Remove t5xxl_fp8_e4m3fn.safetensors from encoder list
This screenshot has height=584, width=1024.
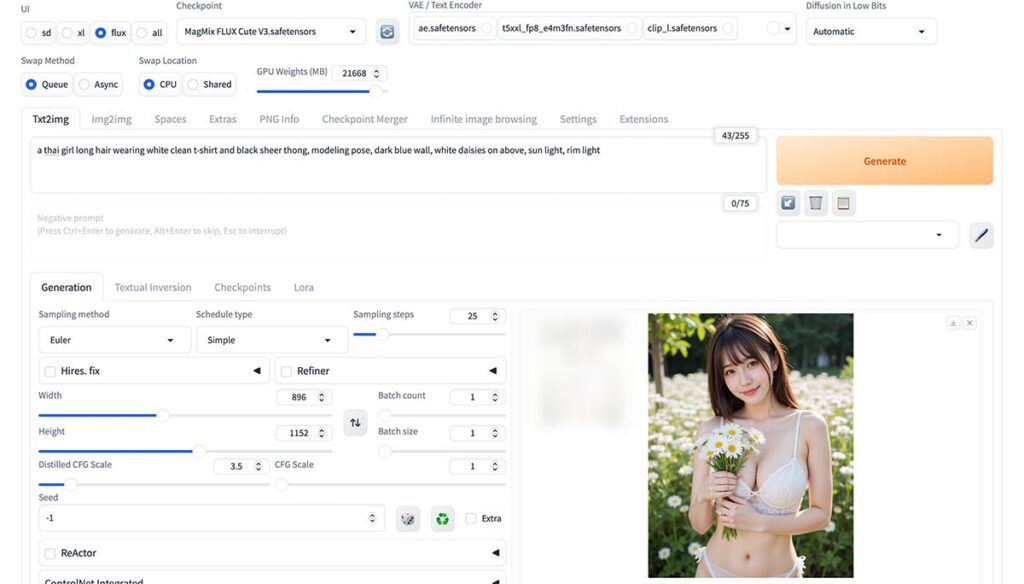pos(632,28)
